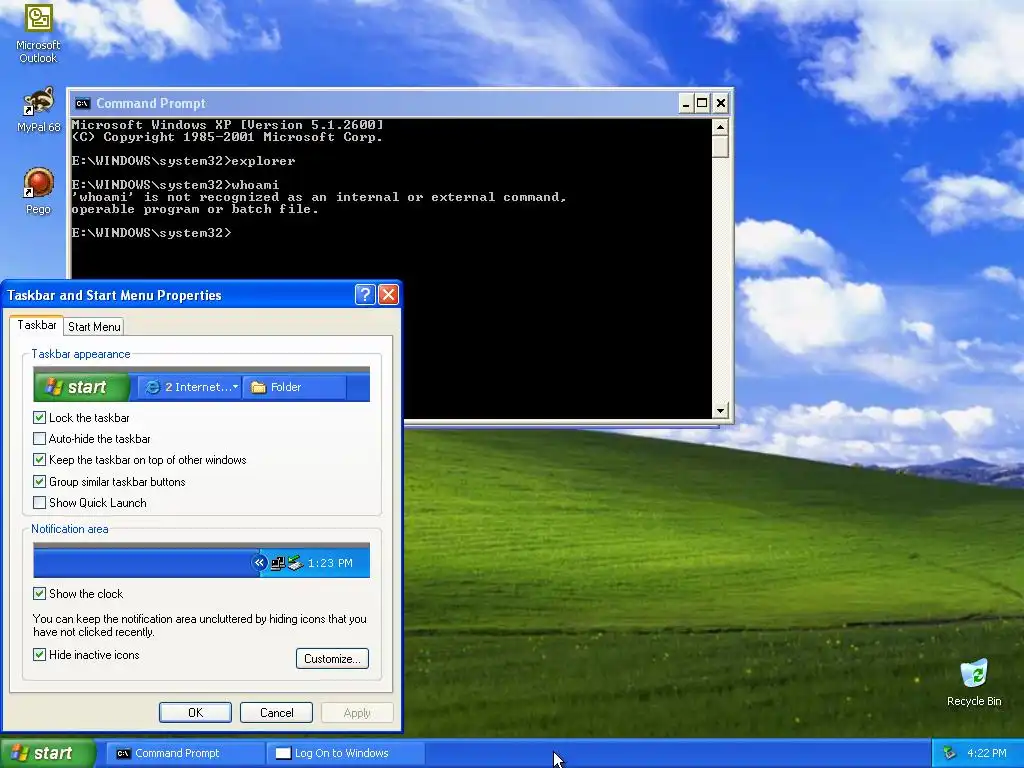The height and width of the screenshot is (768, 1024).
Task: Enable Show Quick Launch checkbox
Action: coord(39,502)
